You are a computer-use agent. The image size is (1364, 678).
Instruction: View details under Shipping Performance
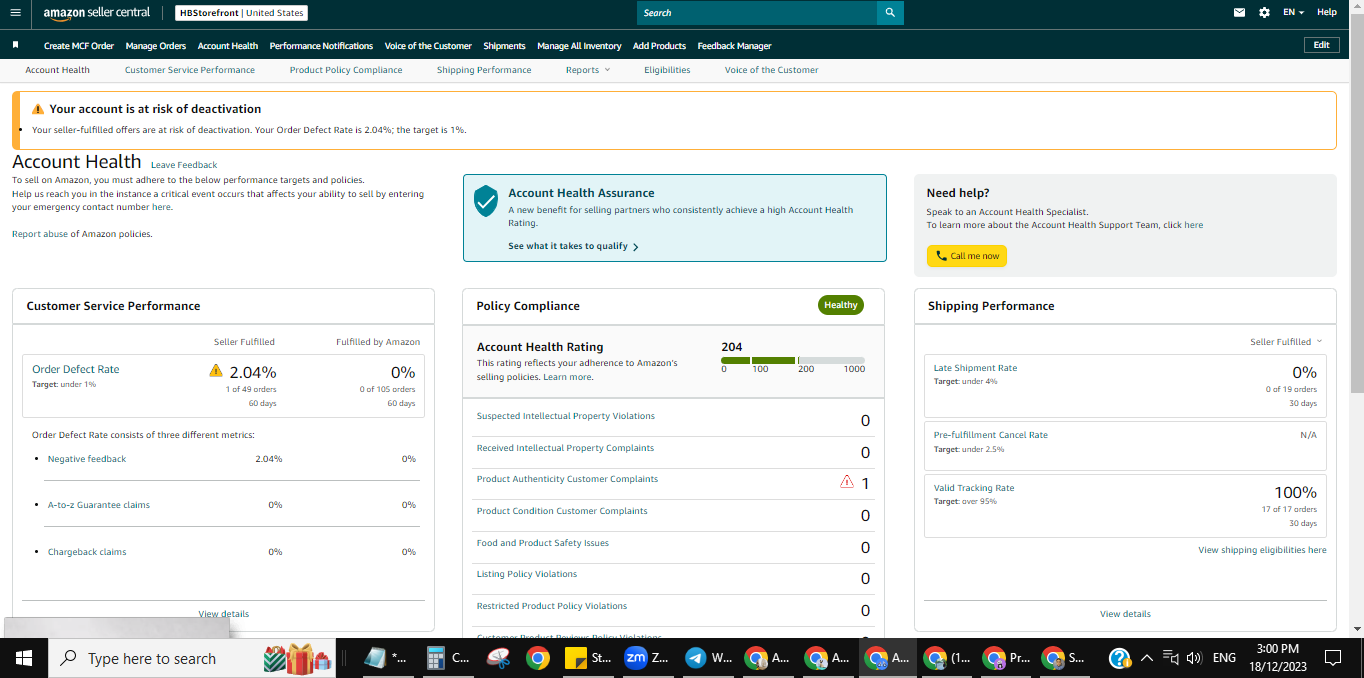pyautogui.click(x=1125, y=614)
